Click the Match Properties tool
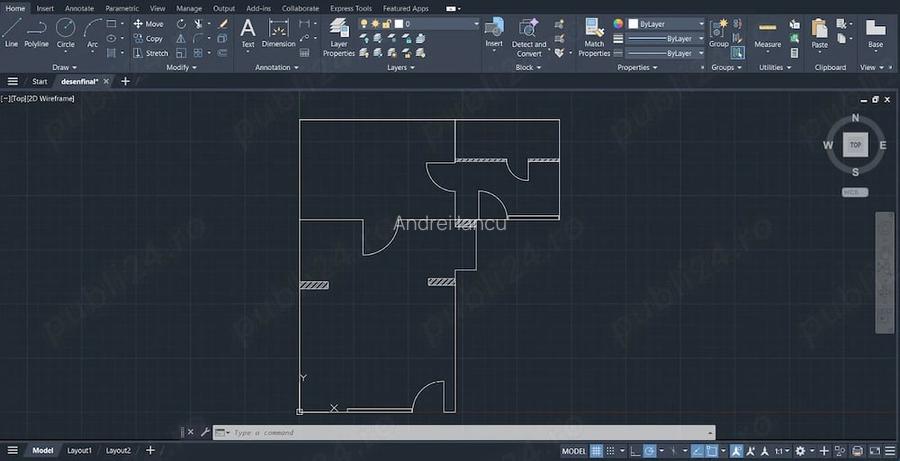Viewport: 900px width, 461px height. pyautogui.click(x=594, y=37)
